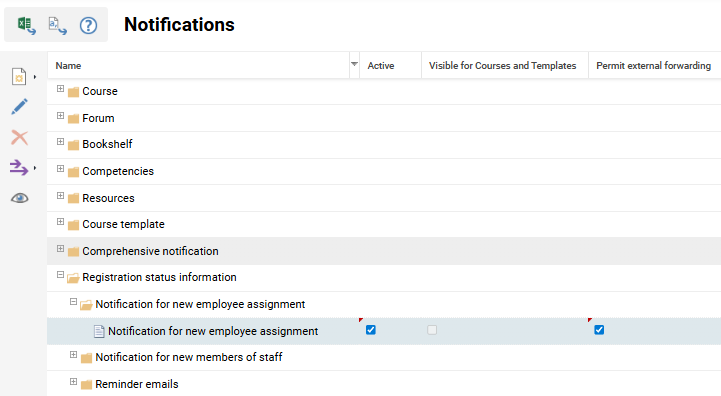Click the red X delete icon

coord(19,138)
